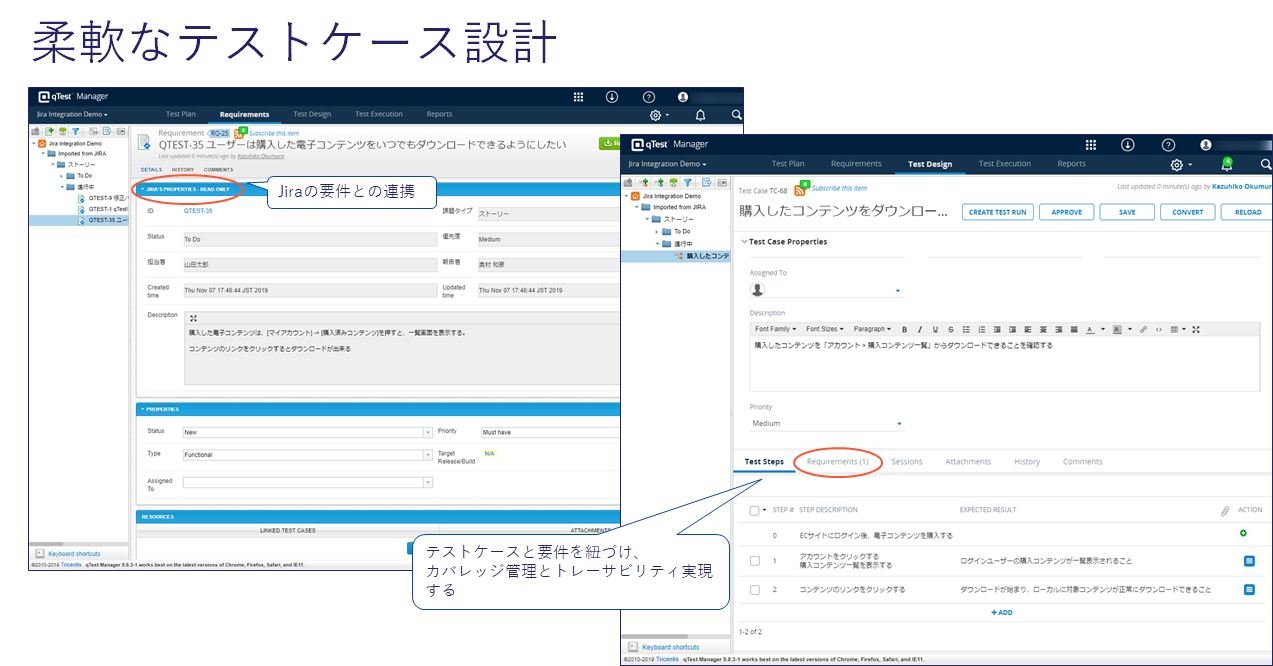Click APPROVE button
Viewport: 1273px width, 666px height.
pos(1066,212)
